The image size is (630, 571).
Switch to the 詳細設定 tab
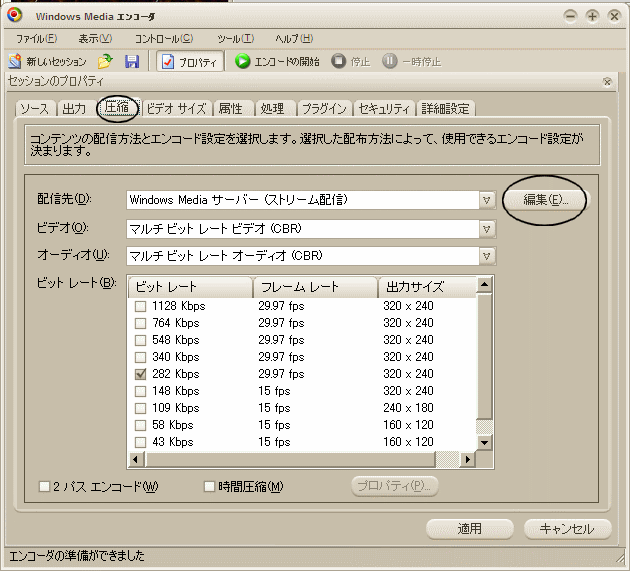coord(445,108)
